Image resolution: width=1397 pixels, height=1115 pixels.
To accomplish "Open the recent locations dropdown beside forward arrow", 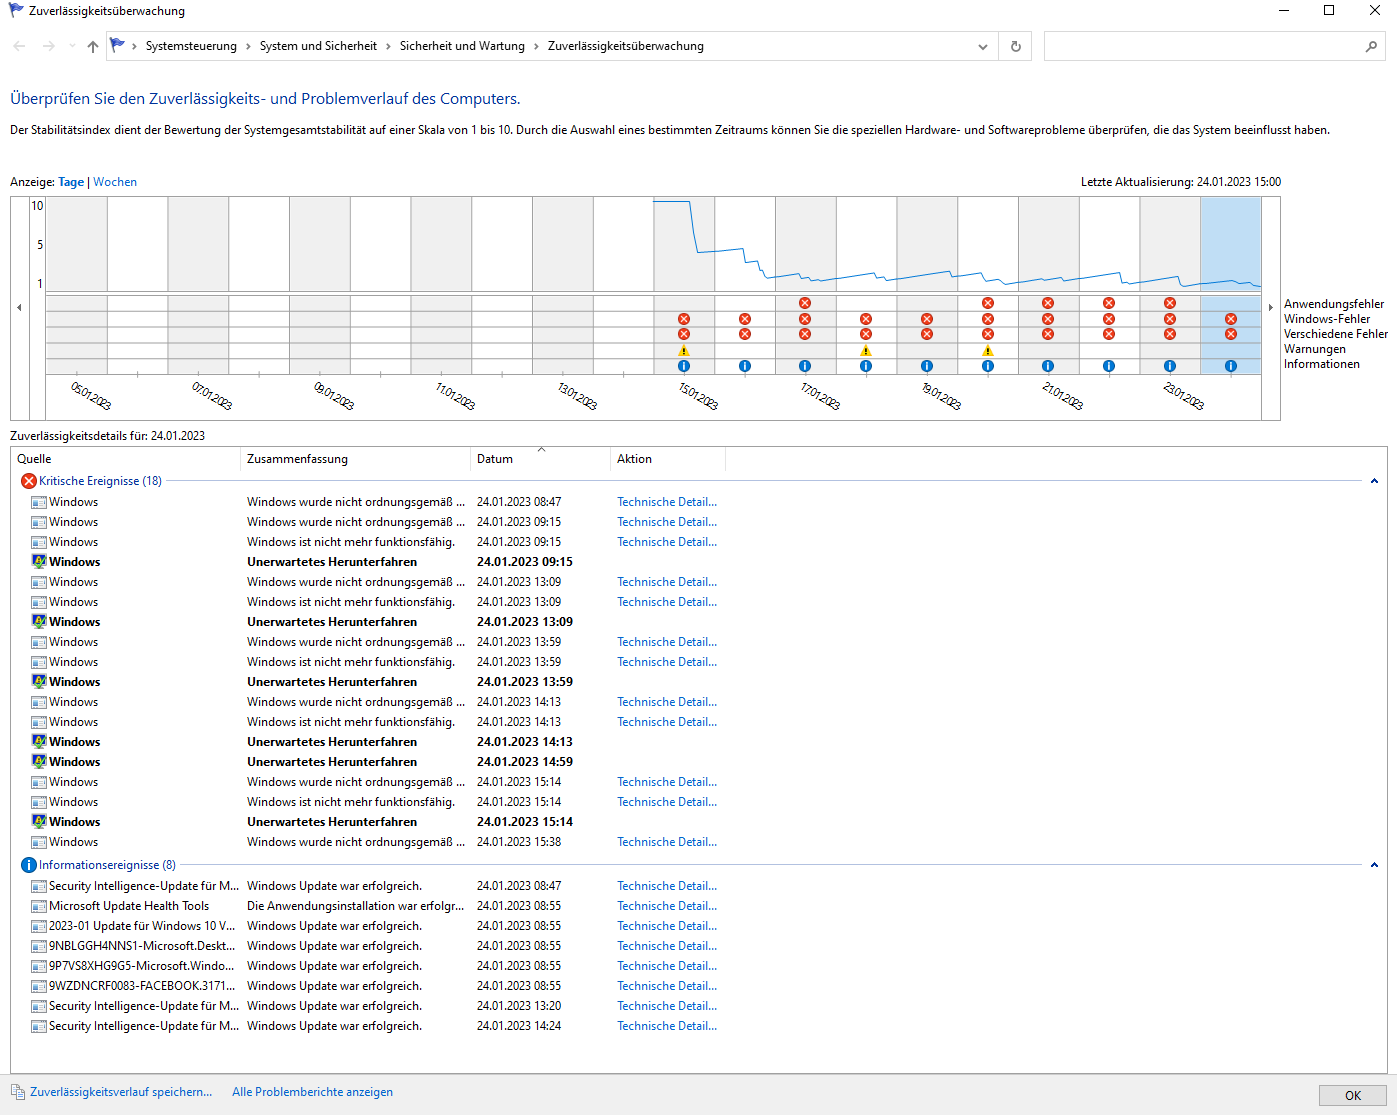I will 72,46.
